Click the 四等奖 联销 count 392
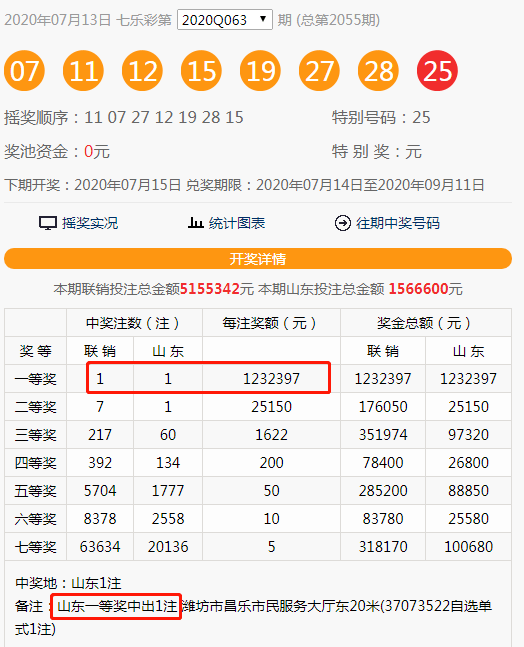Screen dimensions: 524x647 (100, 463)
